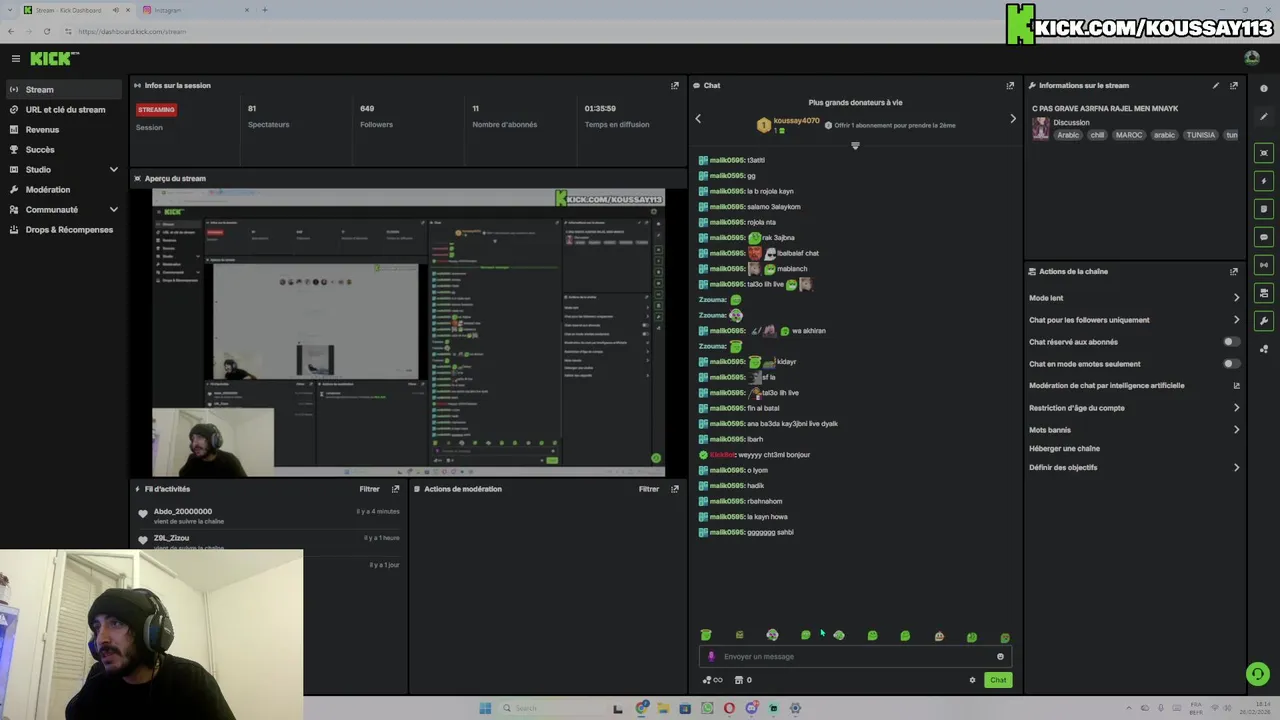Toggle Chat en mode emotes seulement
Screen dimensions: 1280x720
tap(1231, 364)
